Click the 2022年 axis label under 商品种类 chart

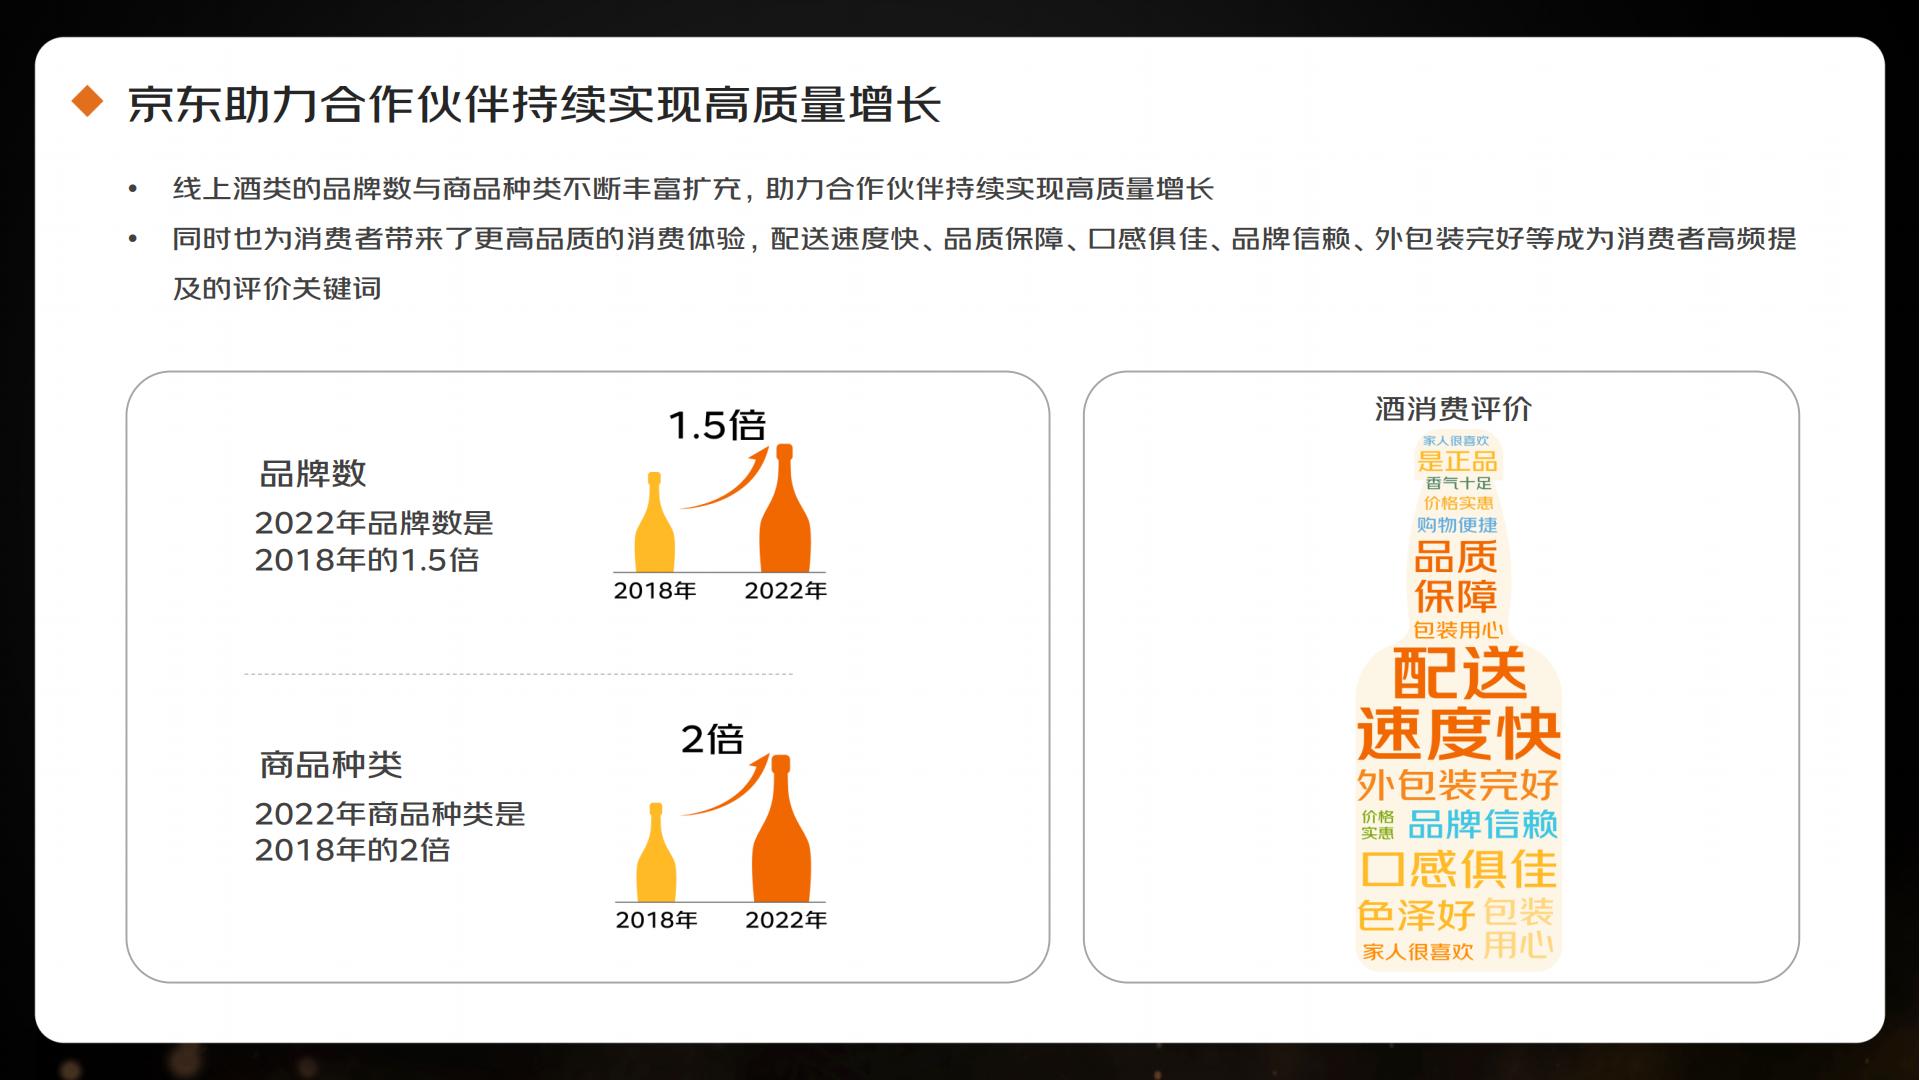[786, 920]
